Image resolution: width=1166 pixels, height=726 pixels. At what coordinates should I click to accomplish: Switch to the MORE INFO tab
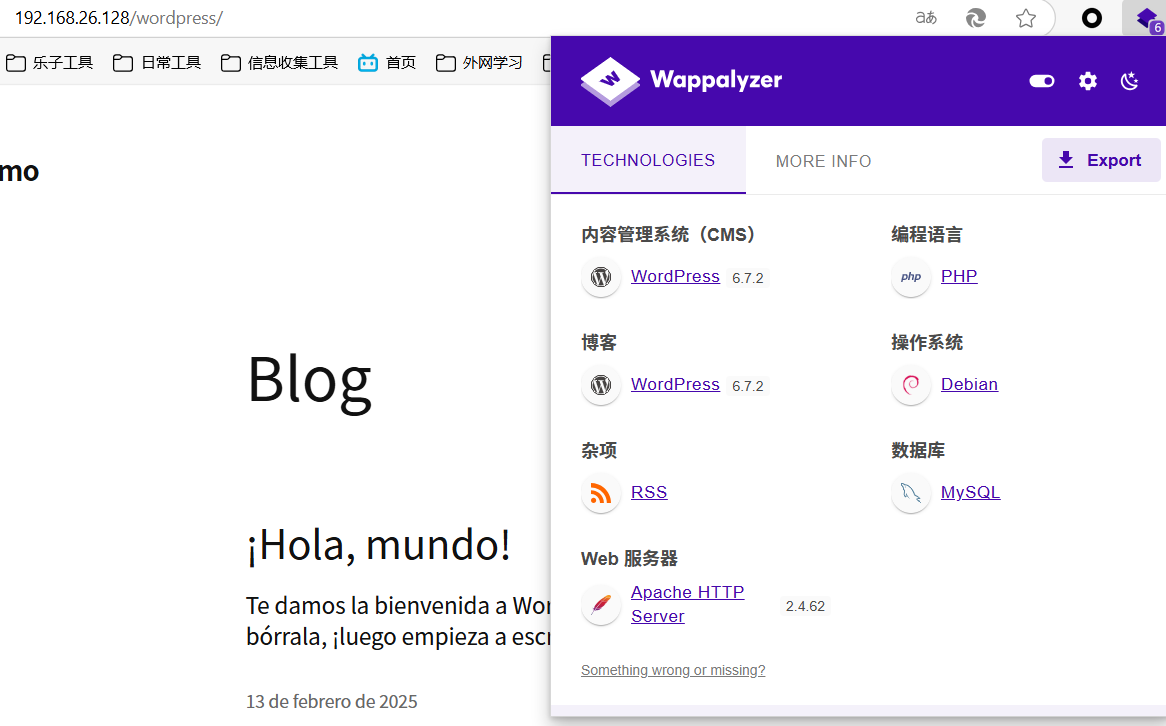(823, 161)
